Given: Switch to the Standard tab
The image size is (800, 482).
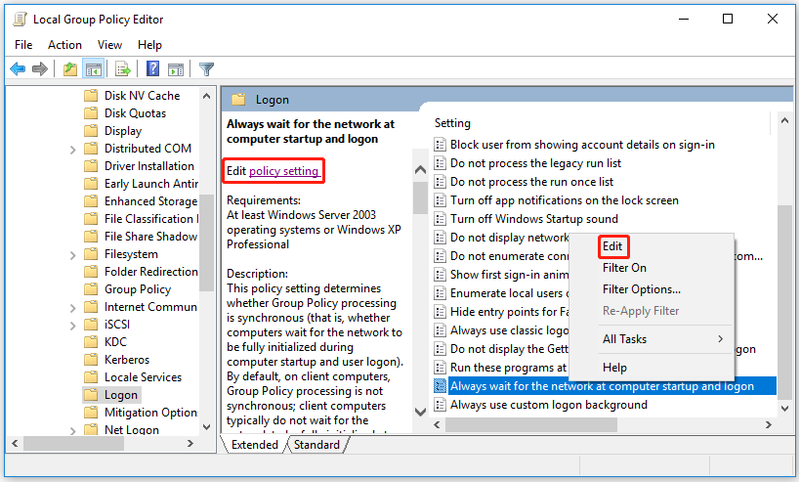Looking at the screenshot, I should 316,445.
